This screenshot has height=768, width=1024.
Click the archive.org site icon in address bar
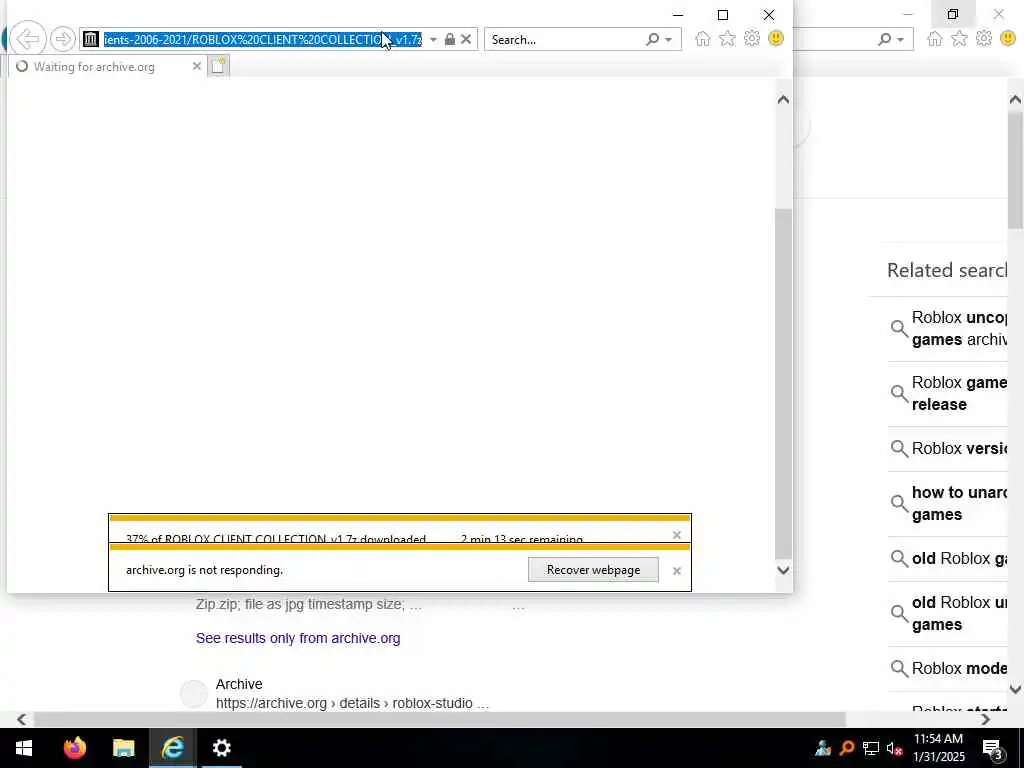pos(91,39)
